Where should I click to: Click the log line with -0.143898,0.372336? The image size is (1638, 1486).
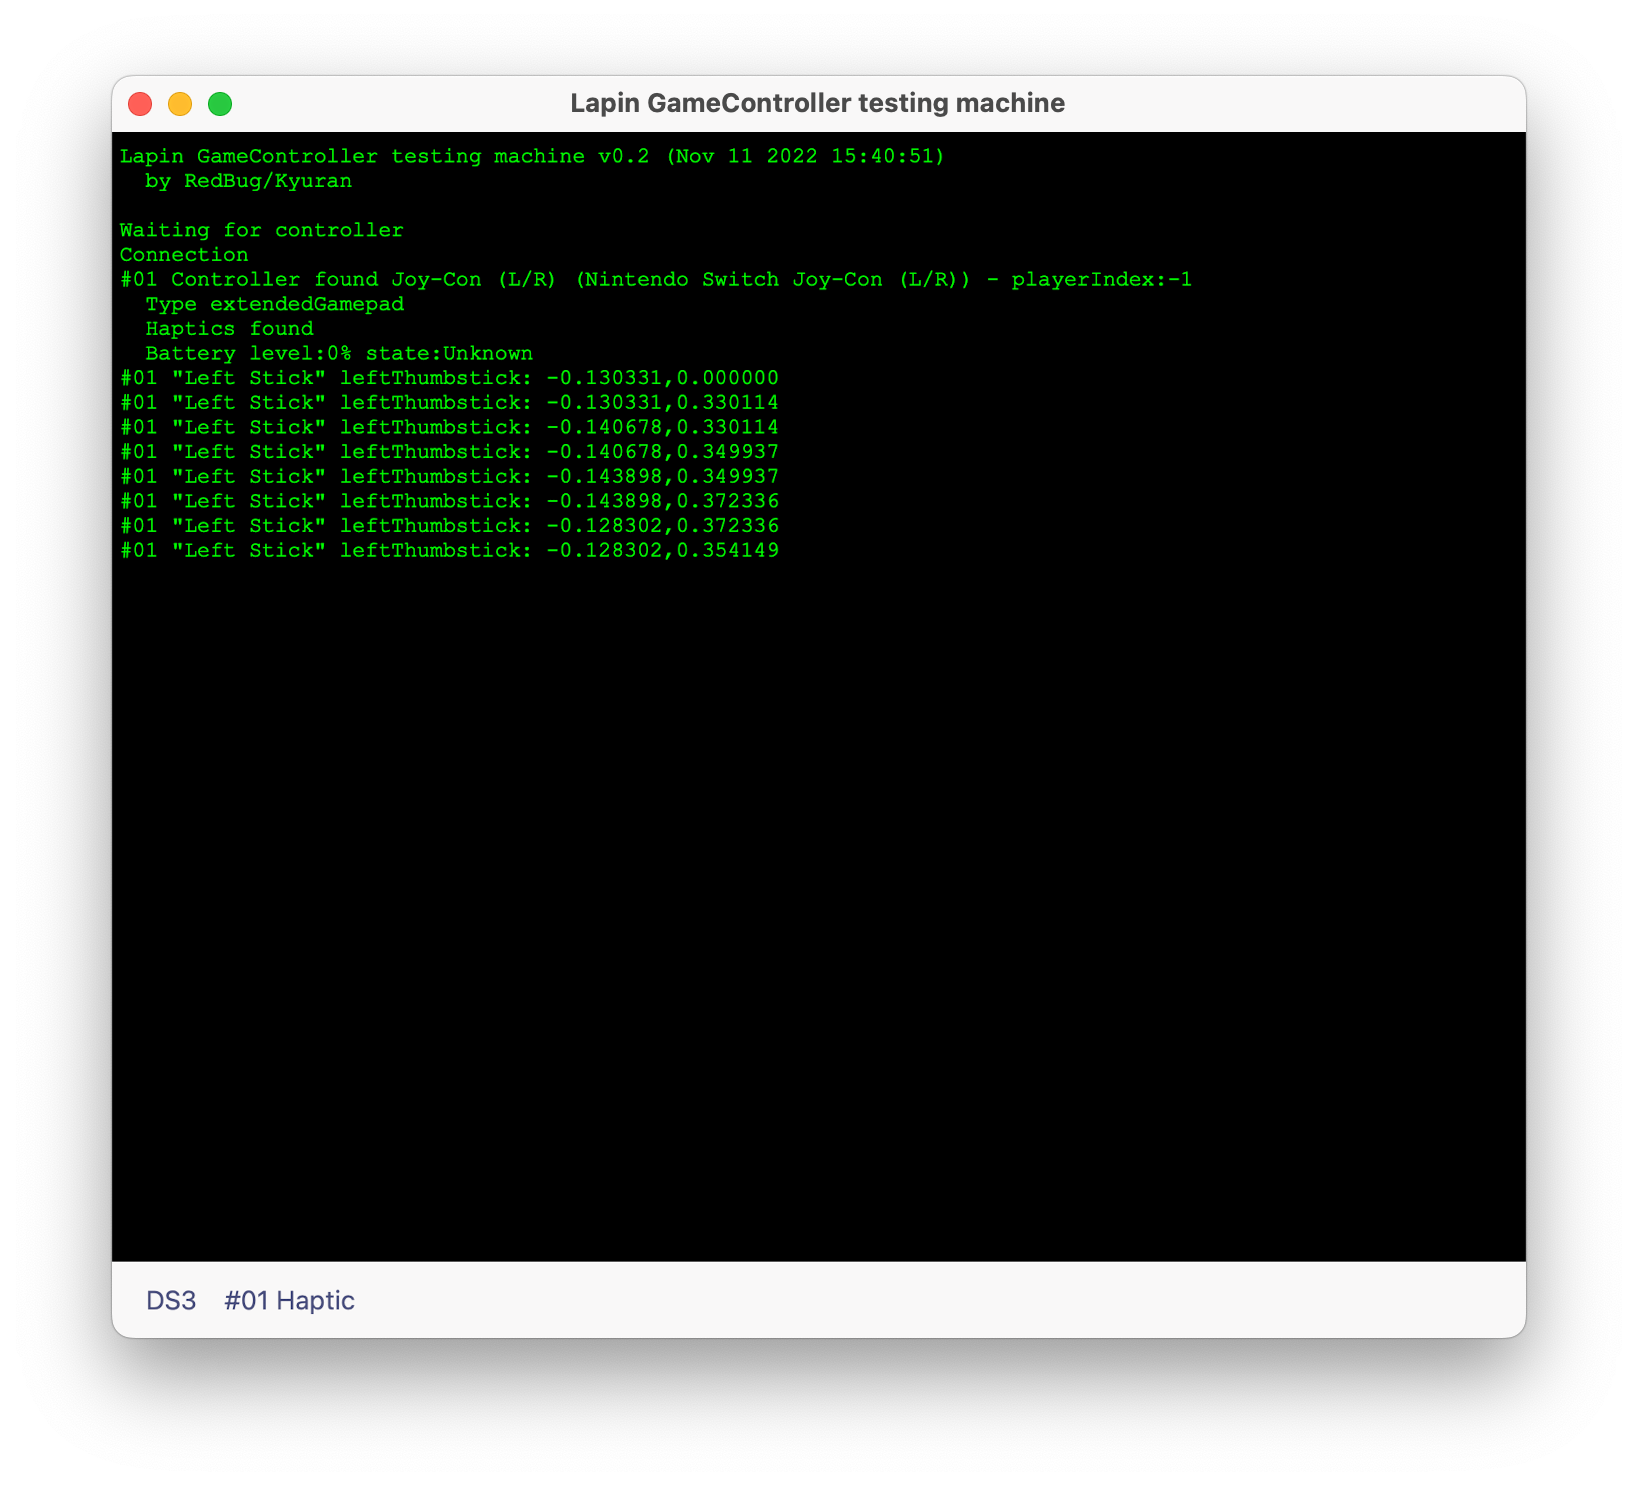(x=449, y=501)
